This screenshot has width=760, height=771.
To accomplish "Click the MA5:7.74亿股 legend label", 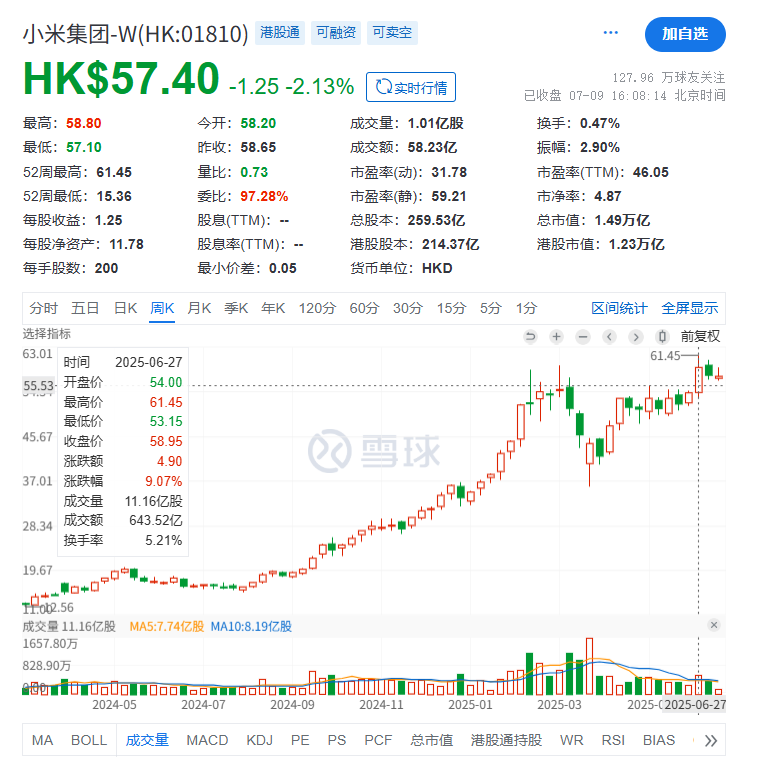I will coord(167,626).
